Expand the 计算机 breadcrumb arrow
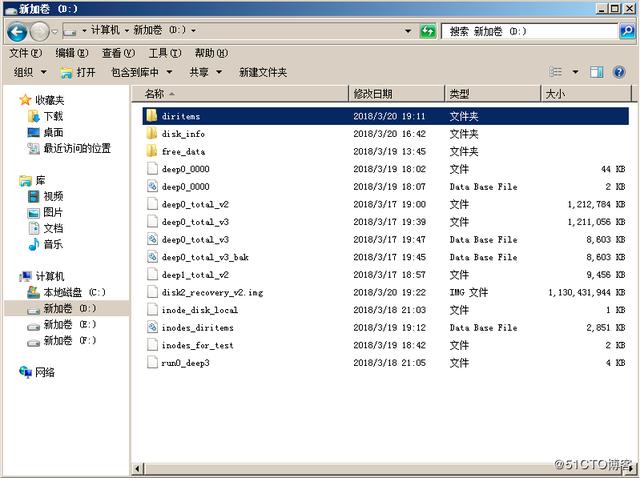Viewport: 640px width, 478px height. coord(127,31)
